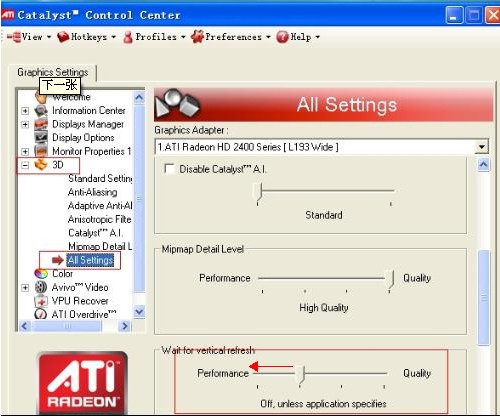Screen dimensions: 500x418
Task: Open the Graphics Adapter dropdown
Action: tap(481, 147)
